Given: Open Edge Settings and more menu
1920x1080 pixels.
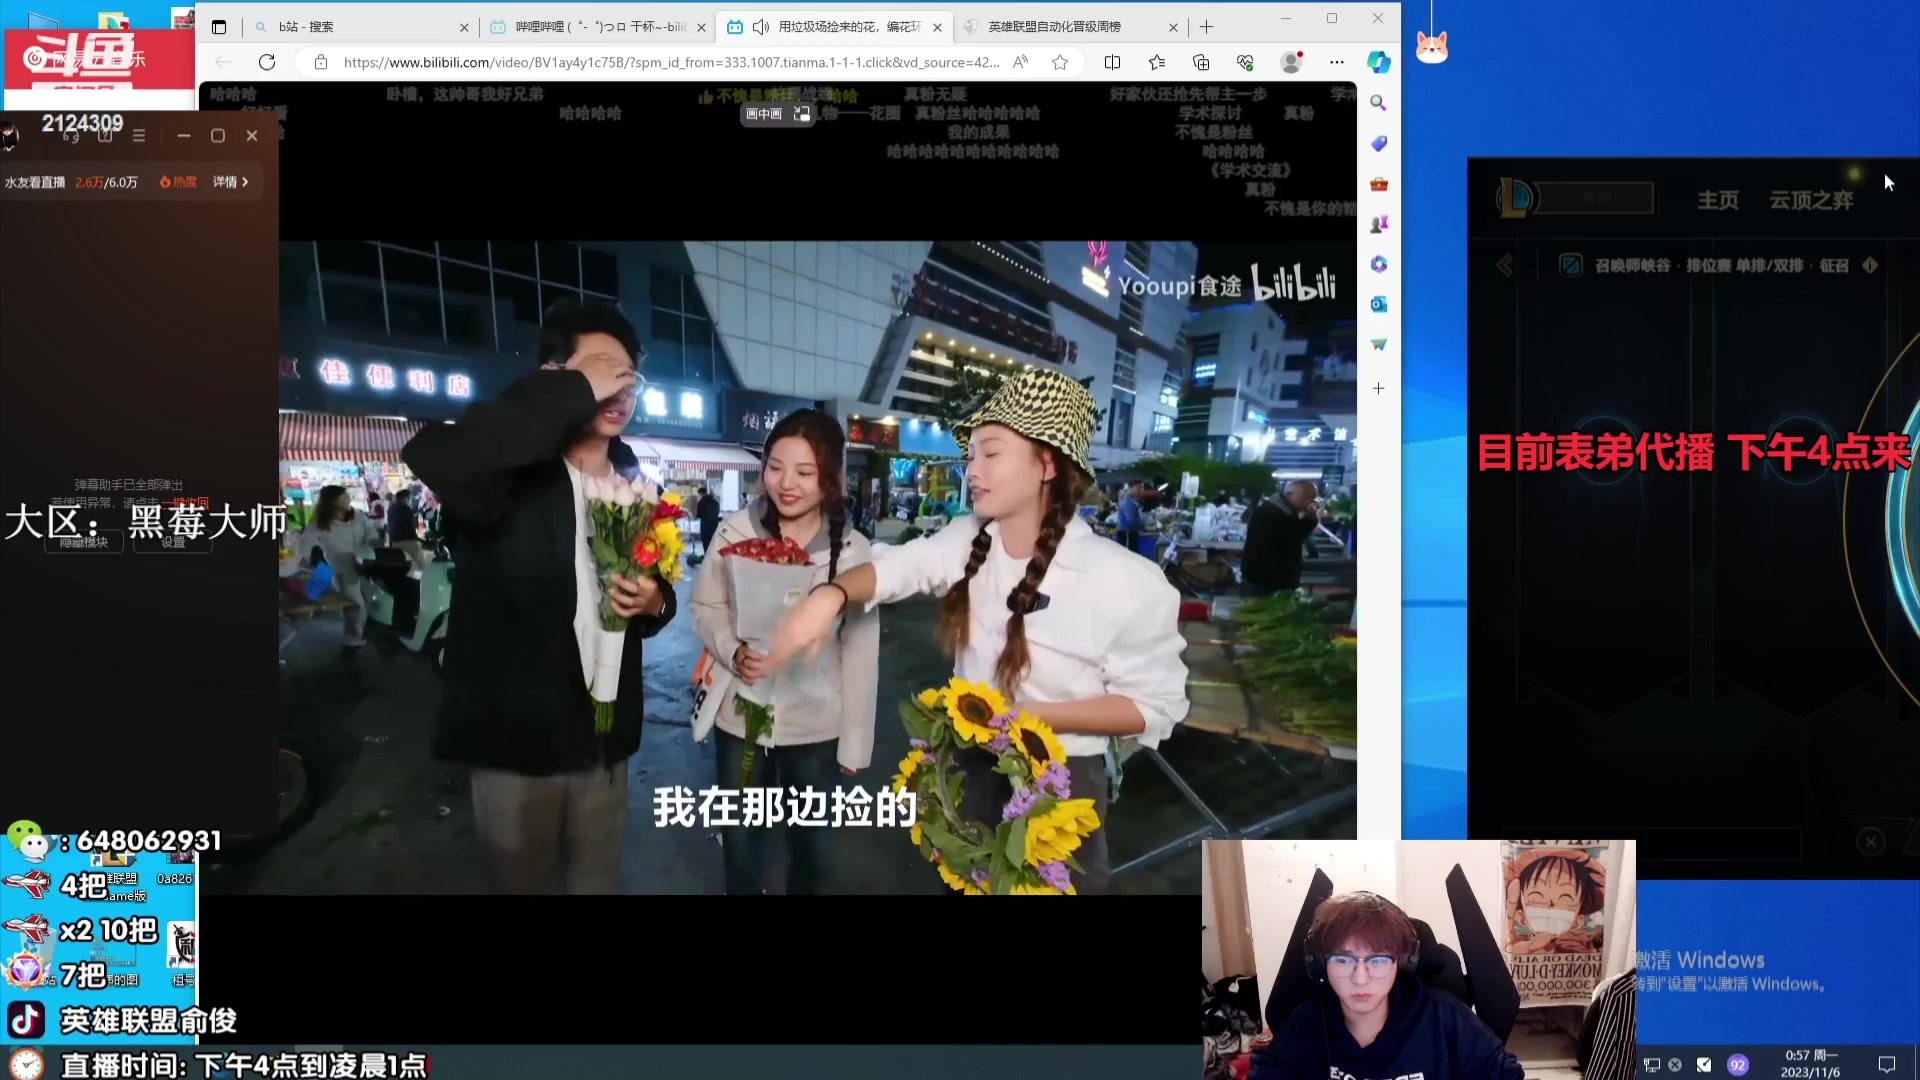Looking at the screenshot, I should pyautogui.click(x=1337, y=62).
